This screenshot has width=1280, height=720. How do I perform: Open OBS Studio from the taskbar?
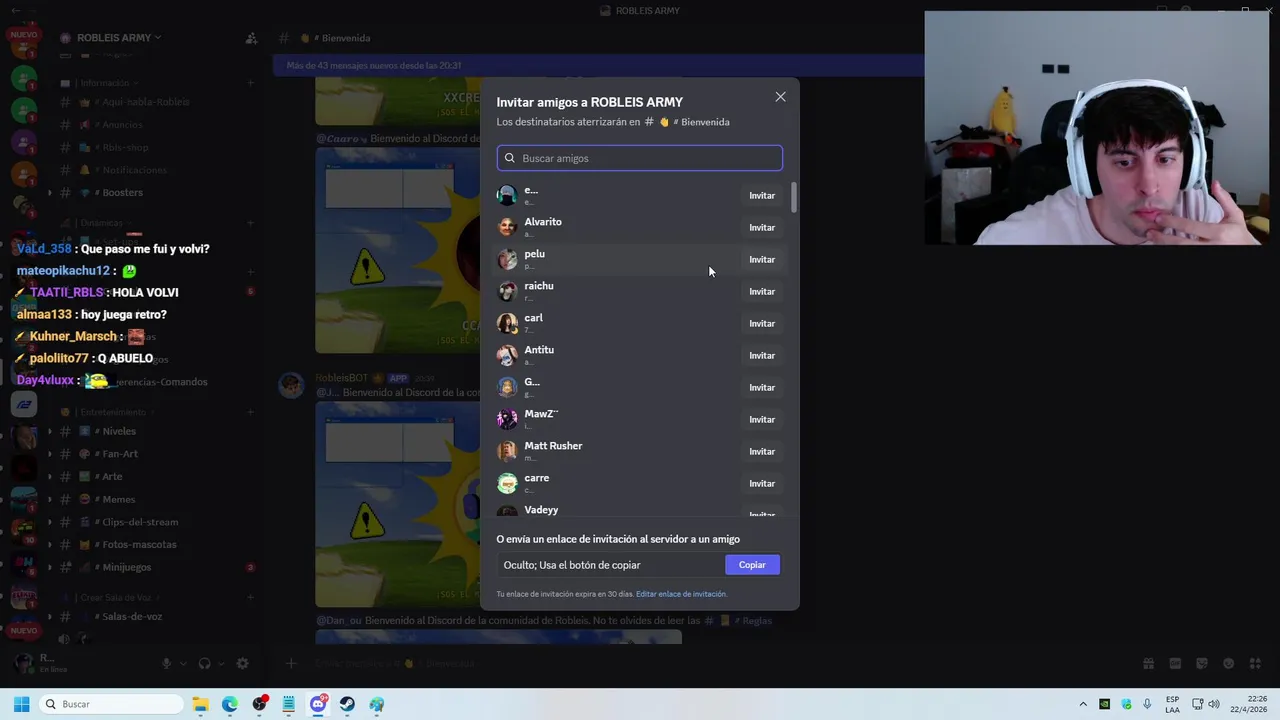(x=260, y=704)
